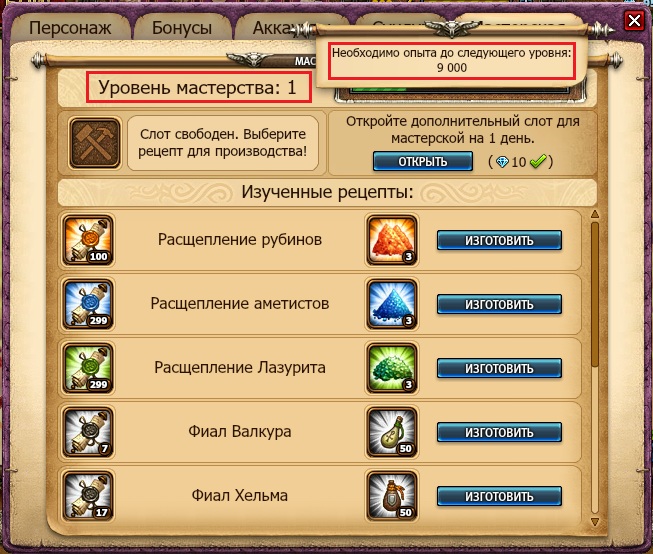Switch to the Бонусы tab
The image size is (653, 554).
point(182,27)
